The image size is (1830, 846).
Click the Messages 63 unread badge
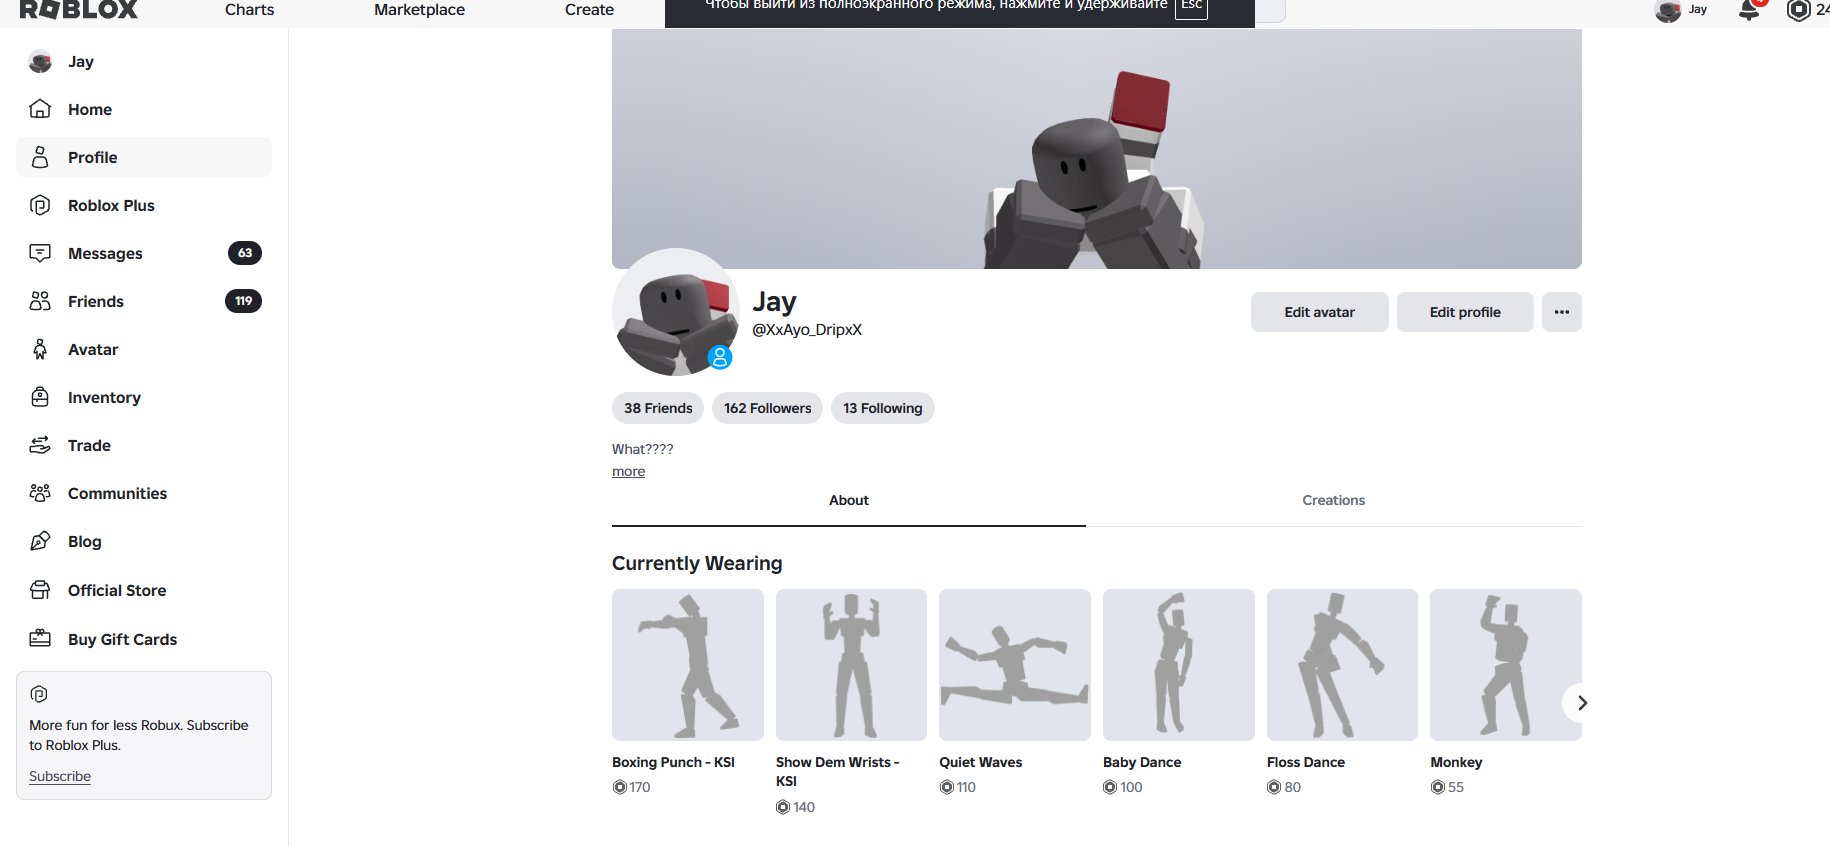click(245, 253)
